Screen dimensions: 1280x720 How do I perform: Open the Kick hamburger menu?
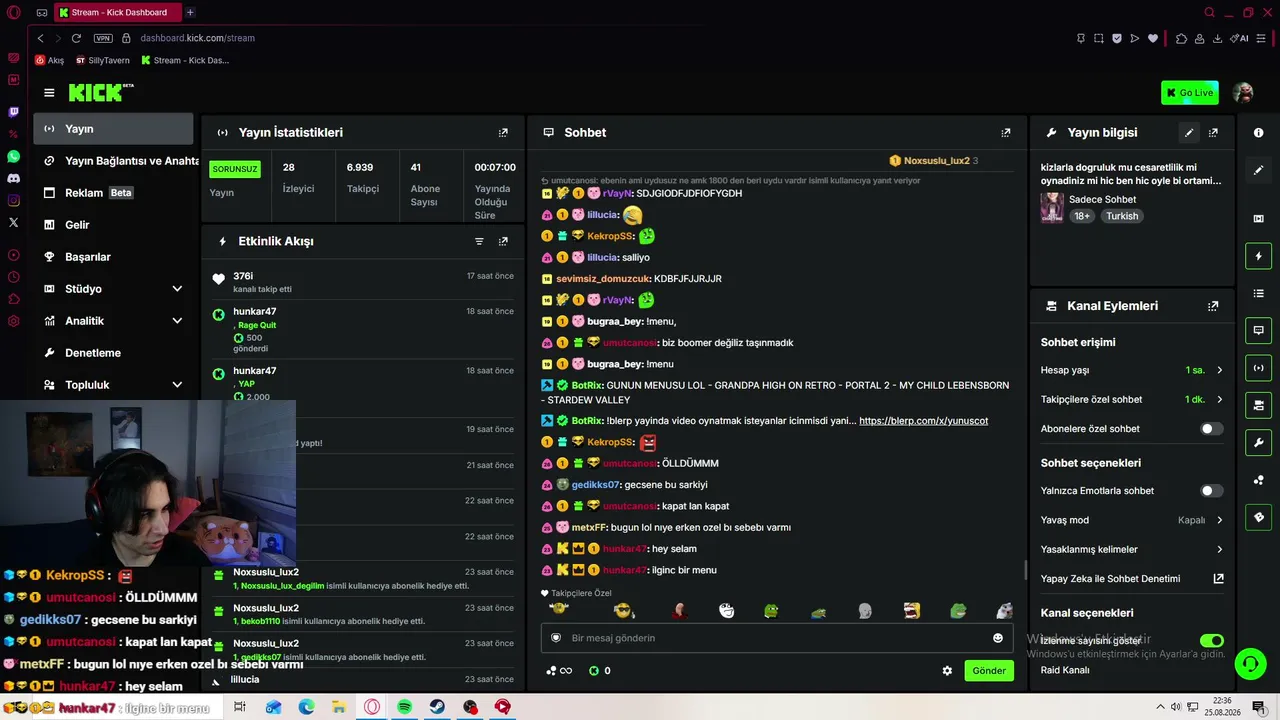coord(49,93)
